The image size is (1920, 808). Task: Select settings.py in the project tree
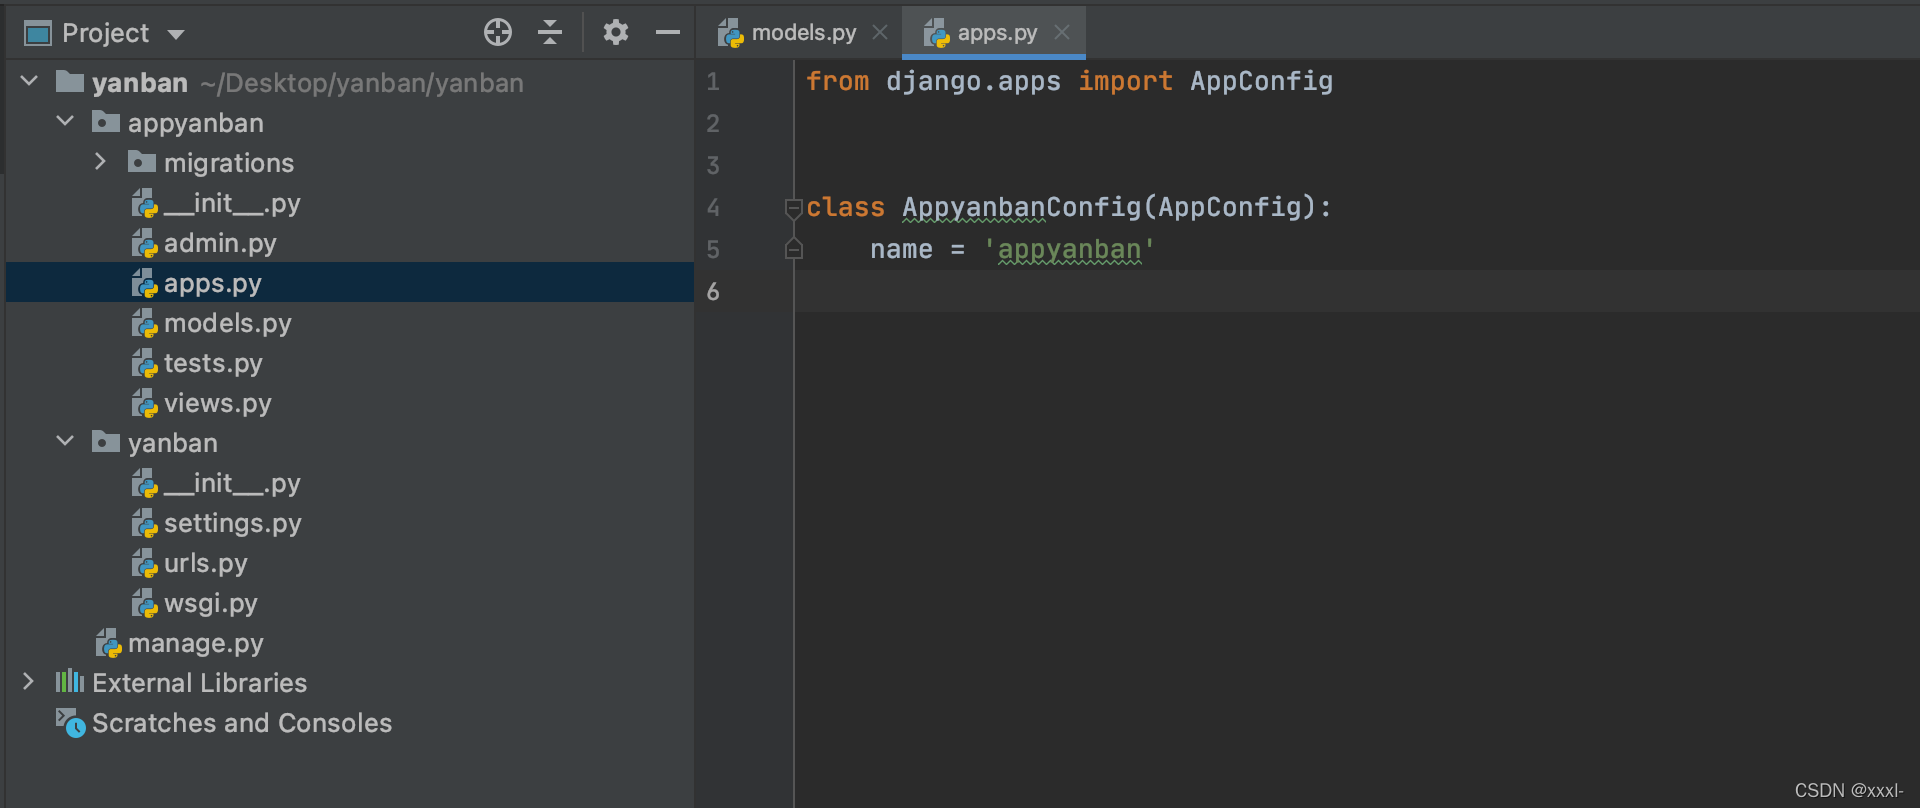click(x=350, y=523)
